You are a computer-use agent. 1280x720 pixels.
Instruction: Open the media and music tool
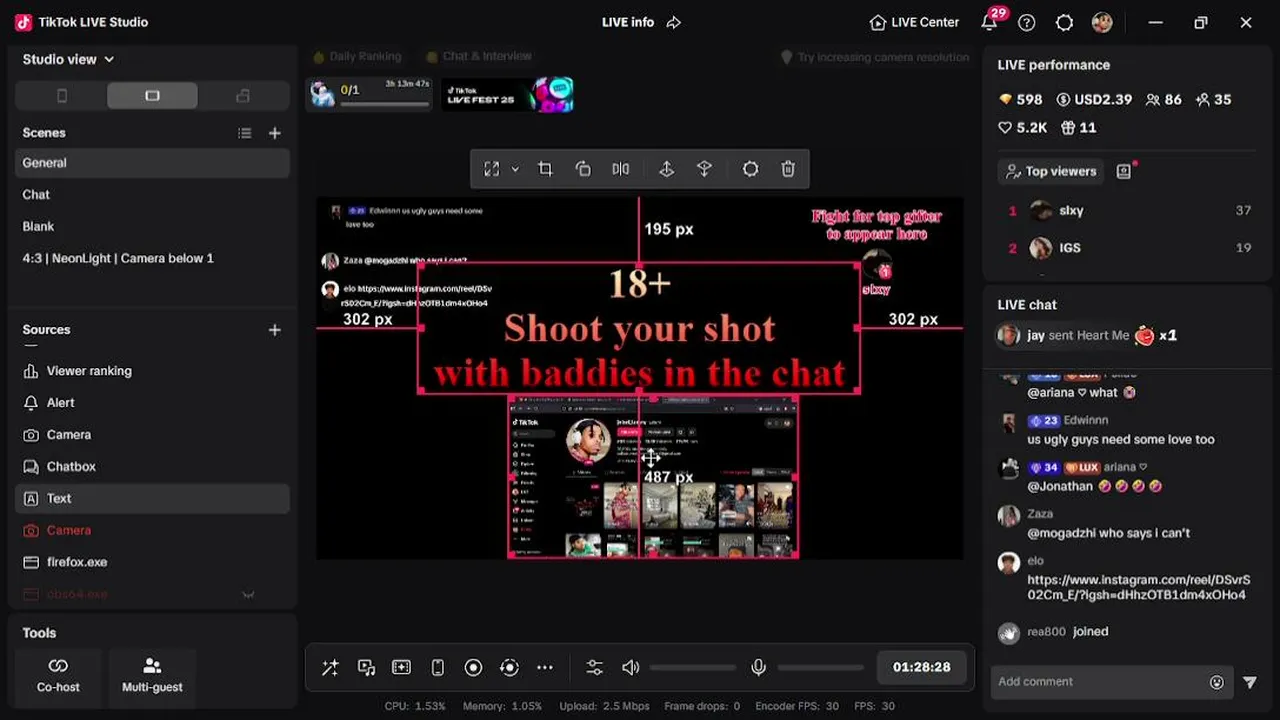[366, 667]
